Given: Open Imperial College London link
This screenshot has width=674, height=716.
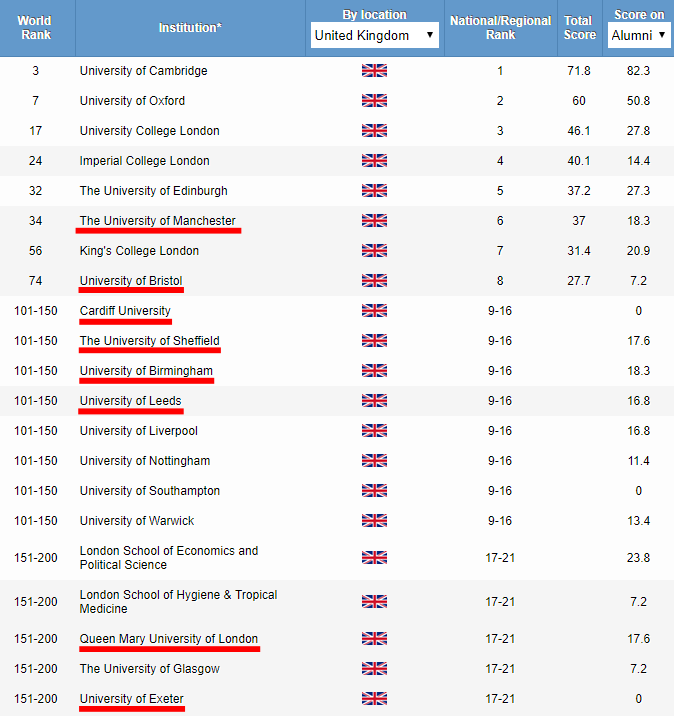Looking at the screenshot, I should (144, 161).
